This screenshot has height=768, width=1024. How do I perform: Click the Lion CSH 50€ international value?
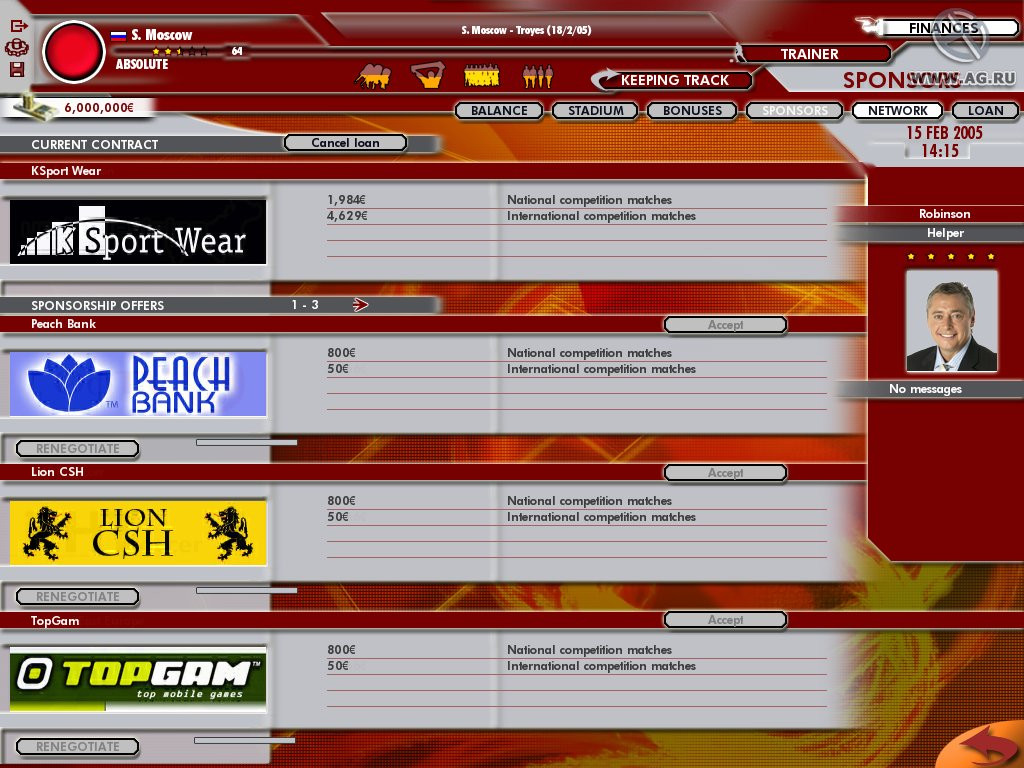[x=338, y=517]
